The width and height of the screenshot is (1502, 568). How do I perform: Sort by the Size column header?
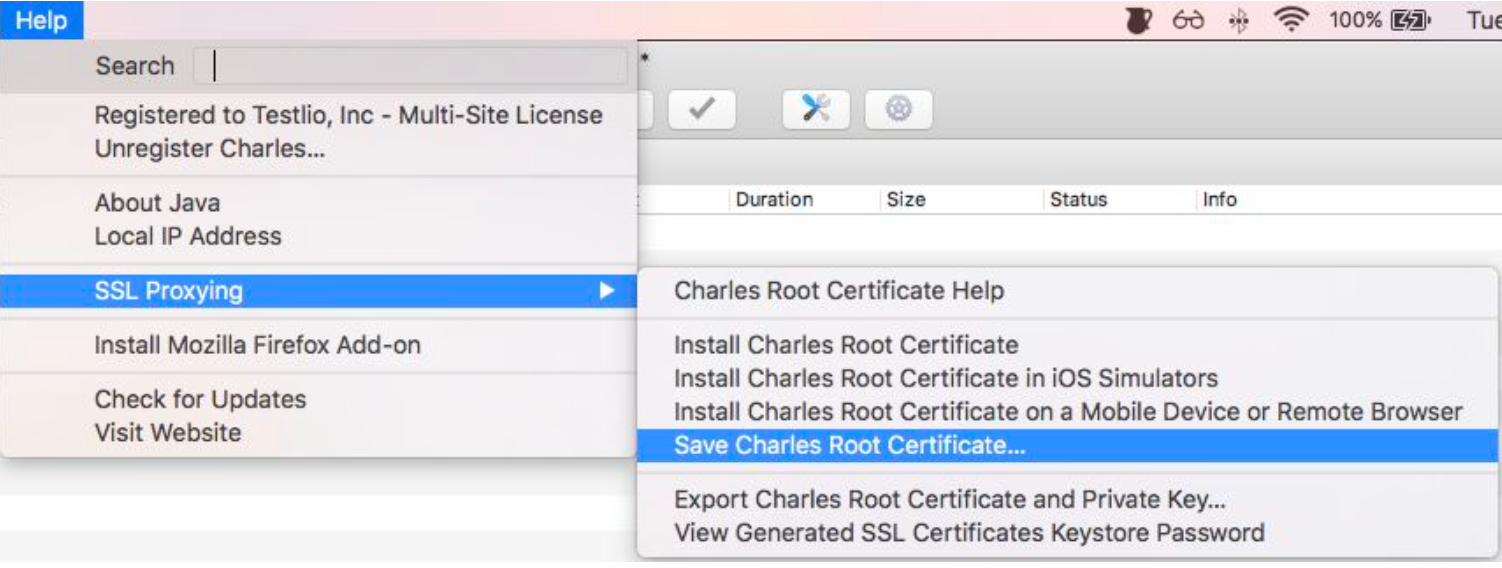click(905, 200)
